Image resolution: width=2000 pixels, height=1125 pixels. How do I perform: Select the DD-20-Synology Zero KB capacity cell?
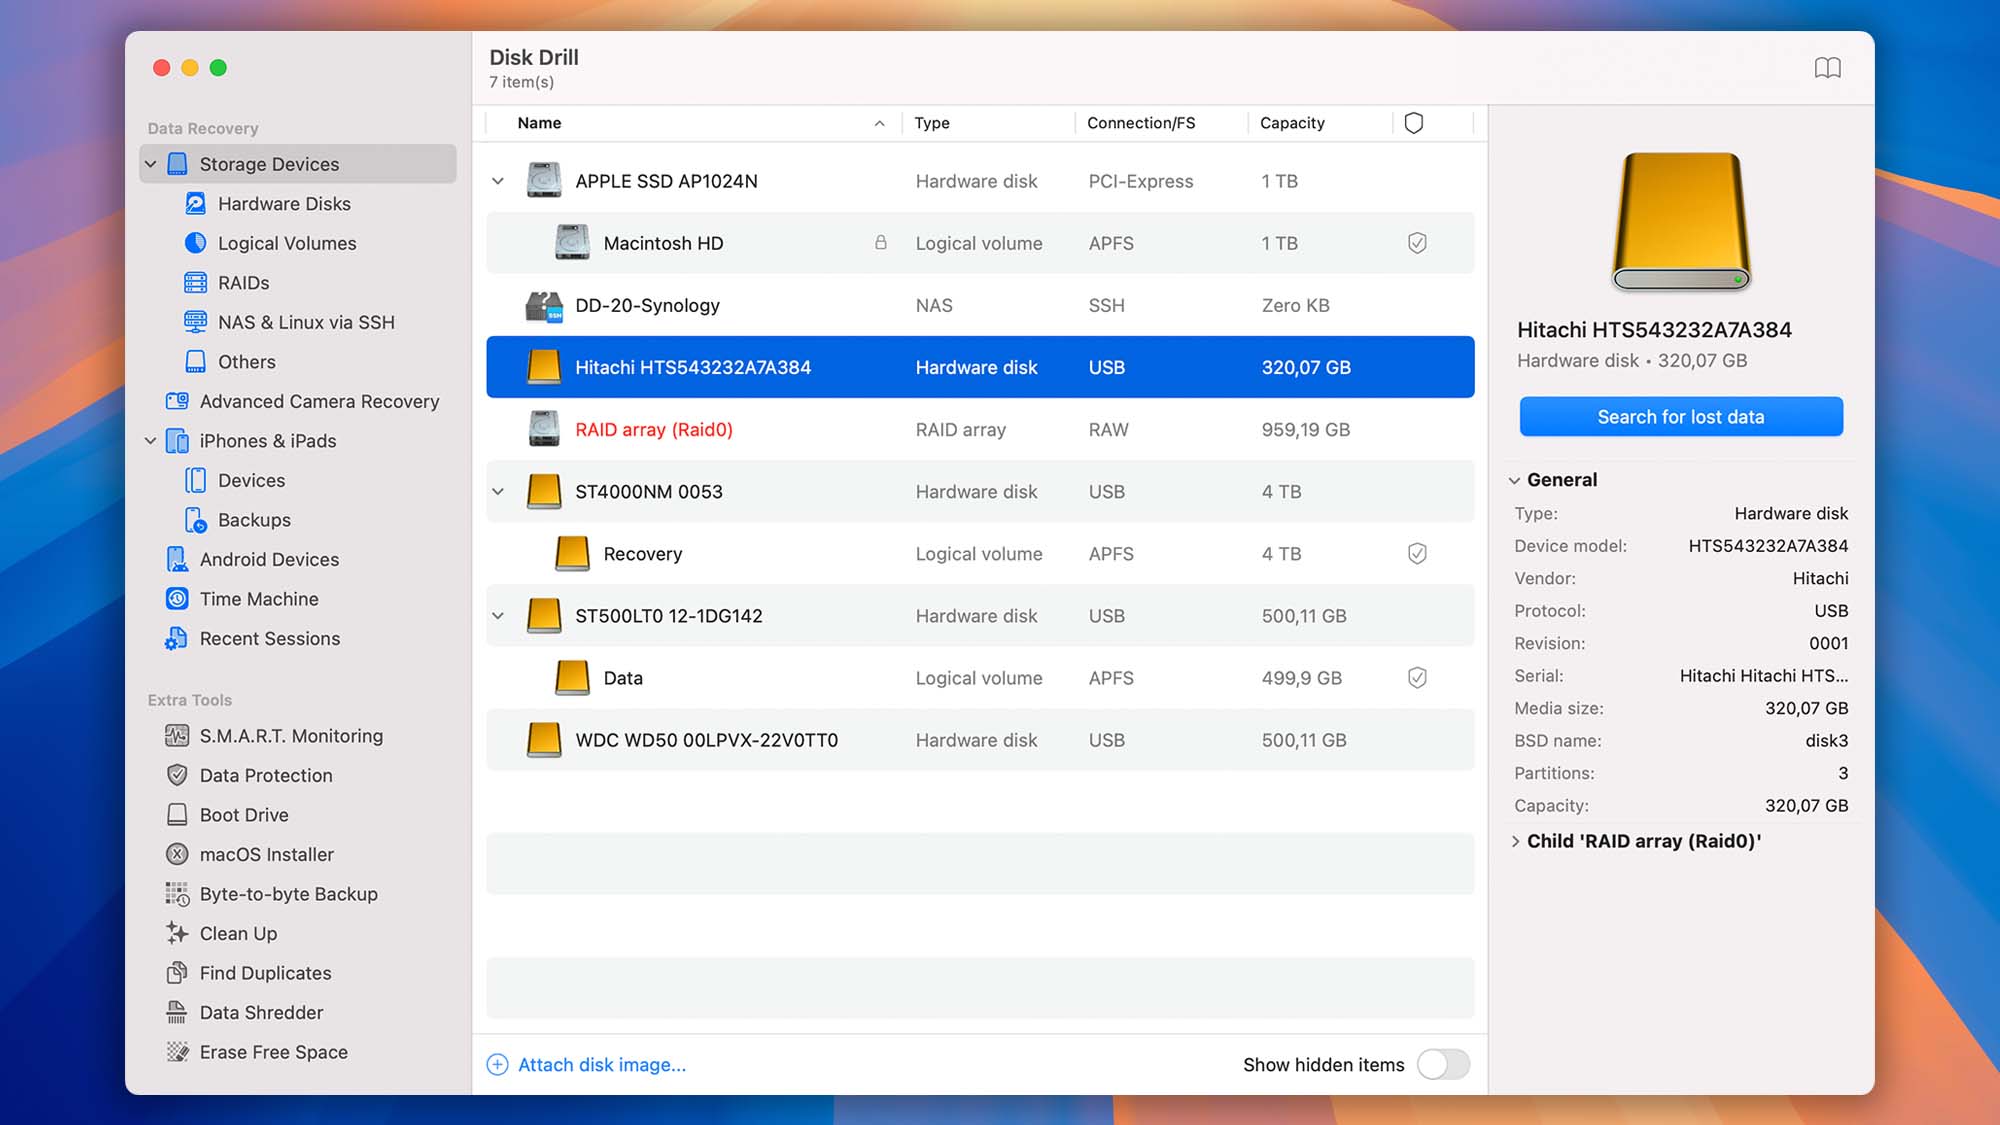click(x=1295, y=306)
